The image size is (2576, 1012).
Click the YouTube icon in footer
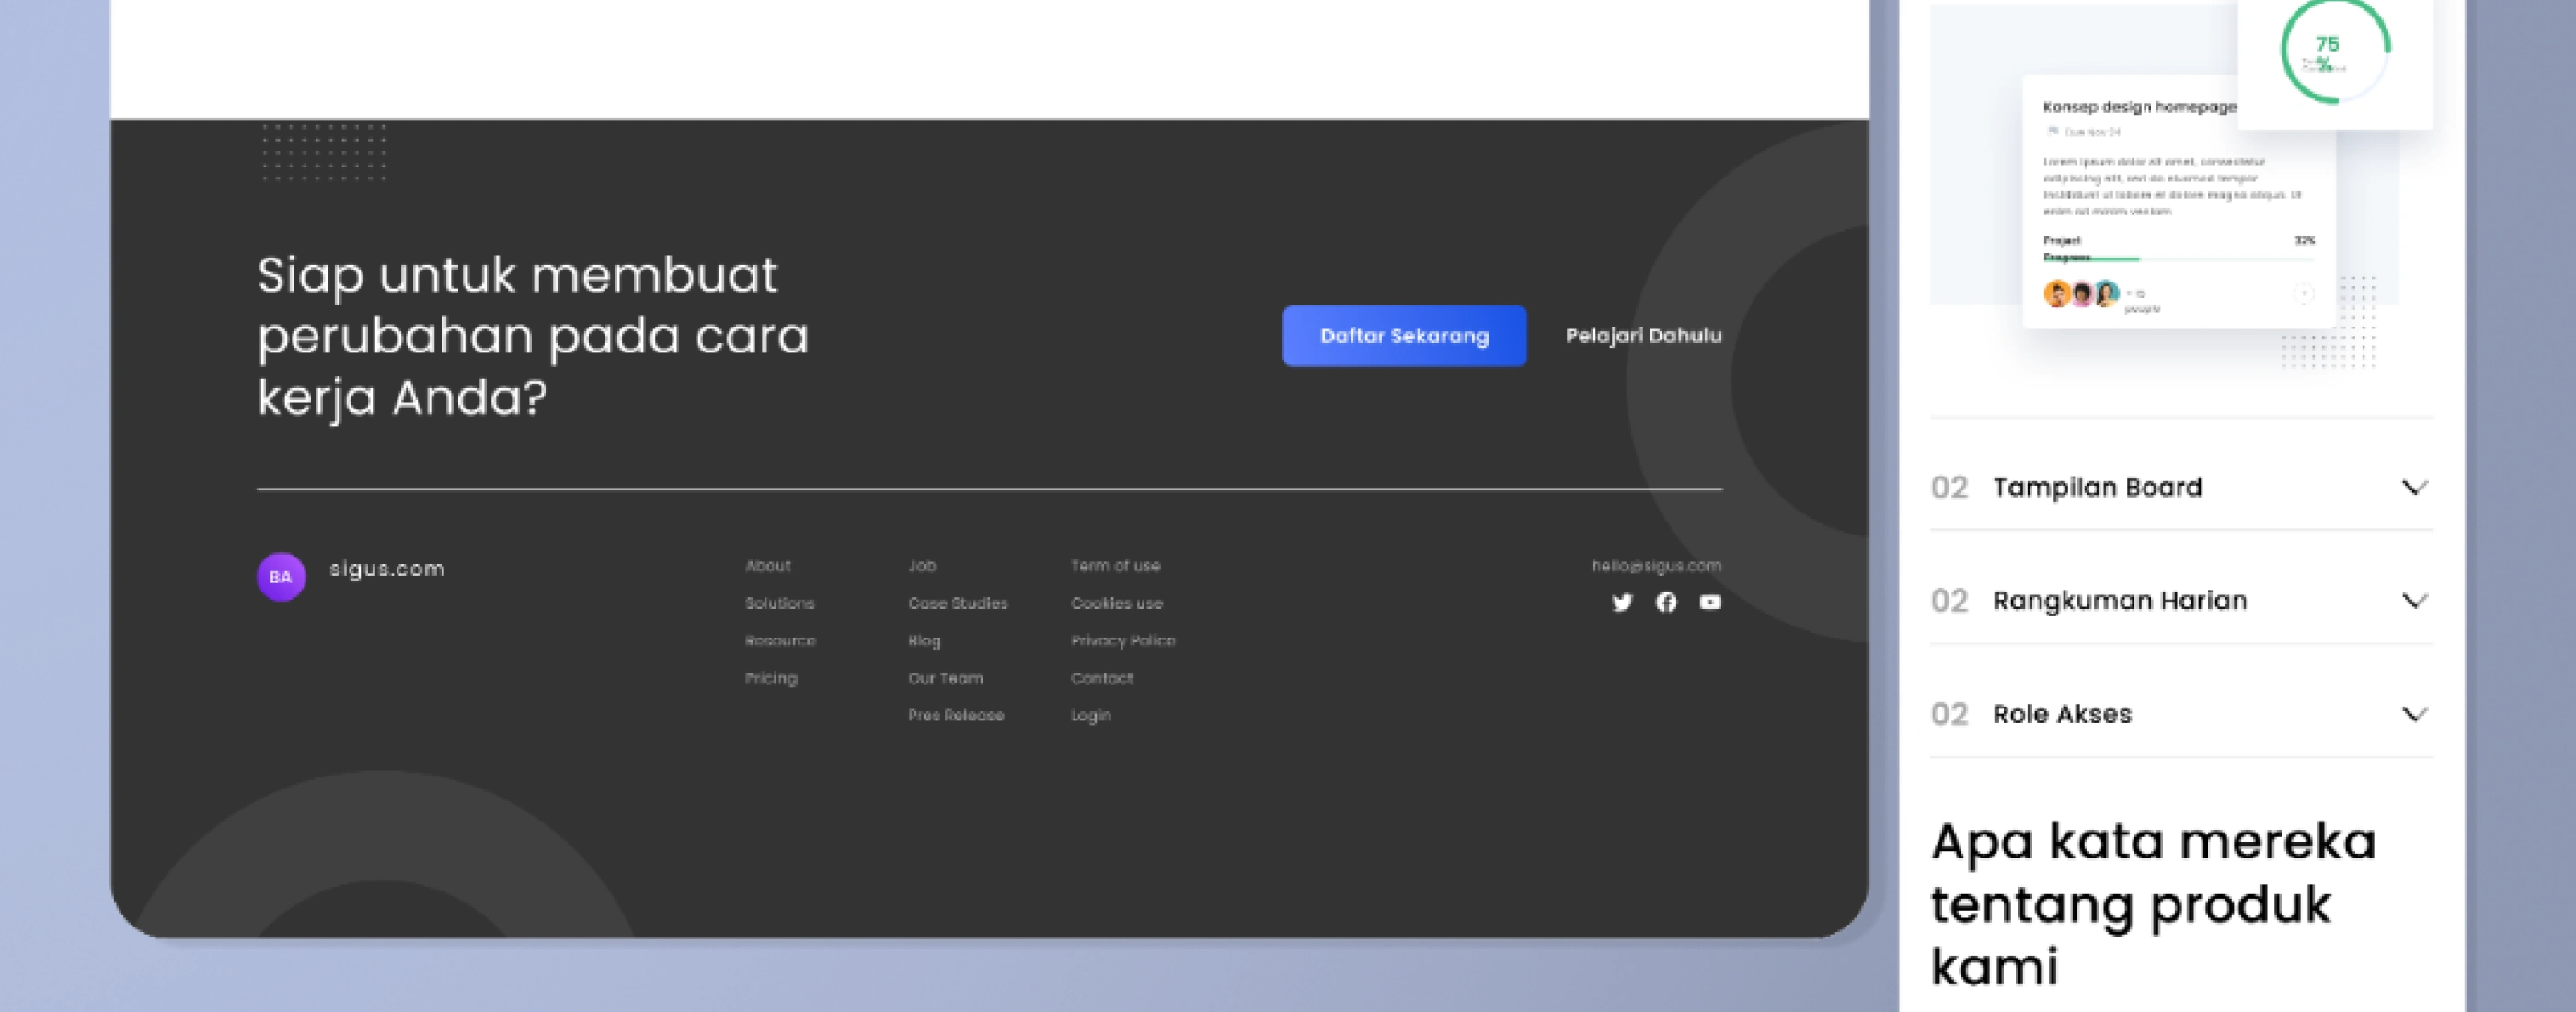1710,602
